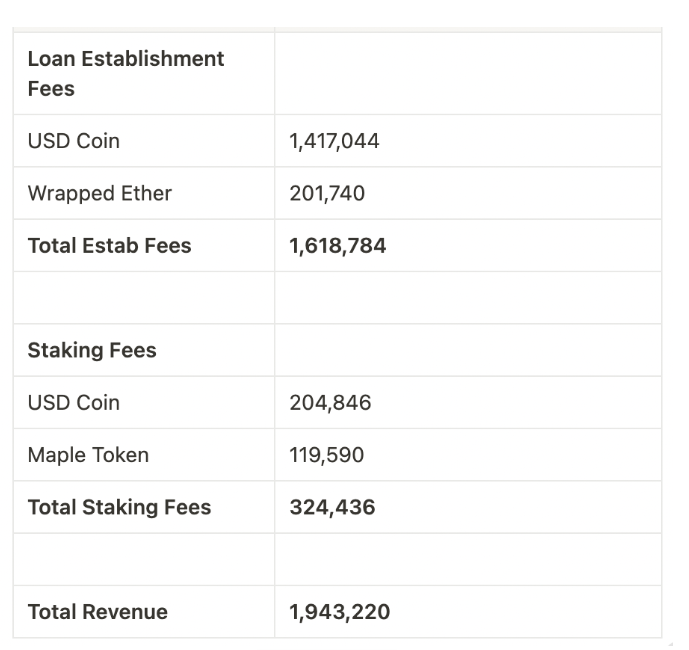689x650 pixels.
Task: Click the Total Staking Fees label
Action: point(120,507)
